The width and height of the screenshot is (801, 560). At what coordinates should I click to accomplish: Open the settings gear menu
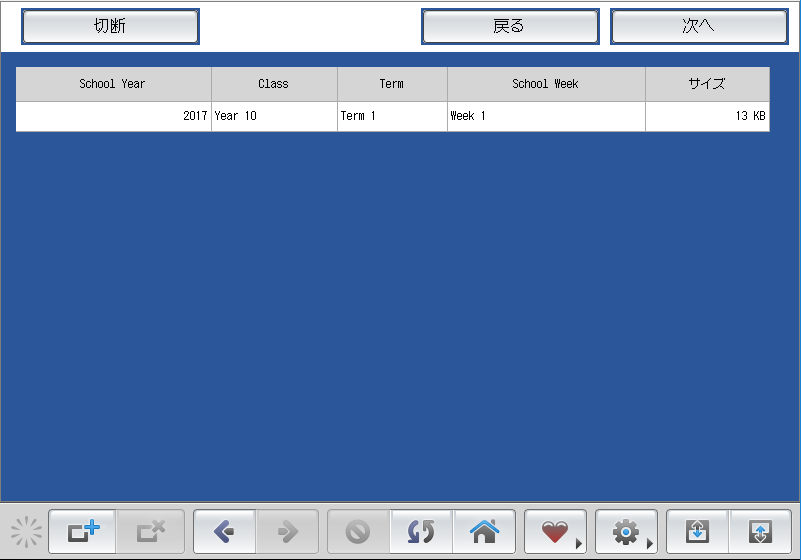pos(626,531)
